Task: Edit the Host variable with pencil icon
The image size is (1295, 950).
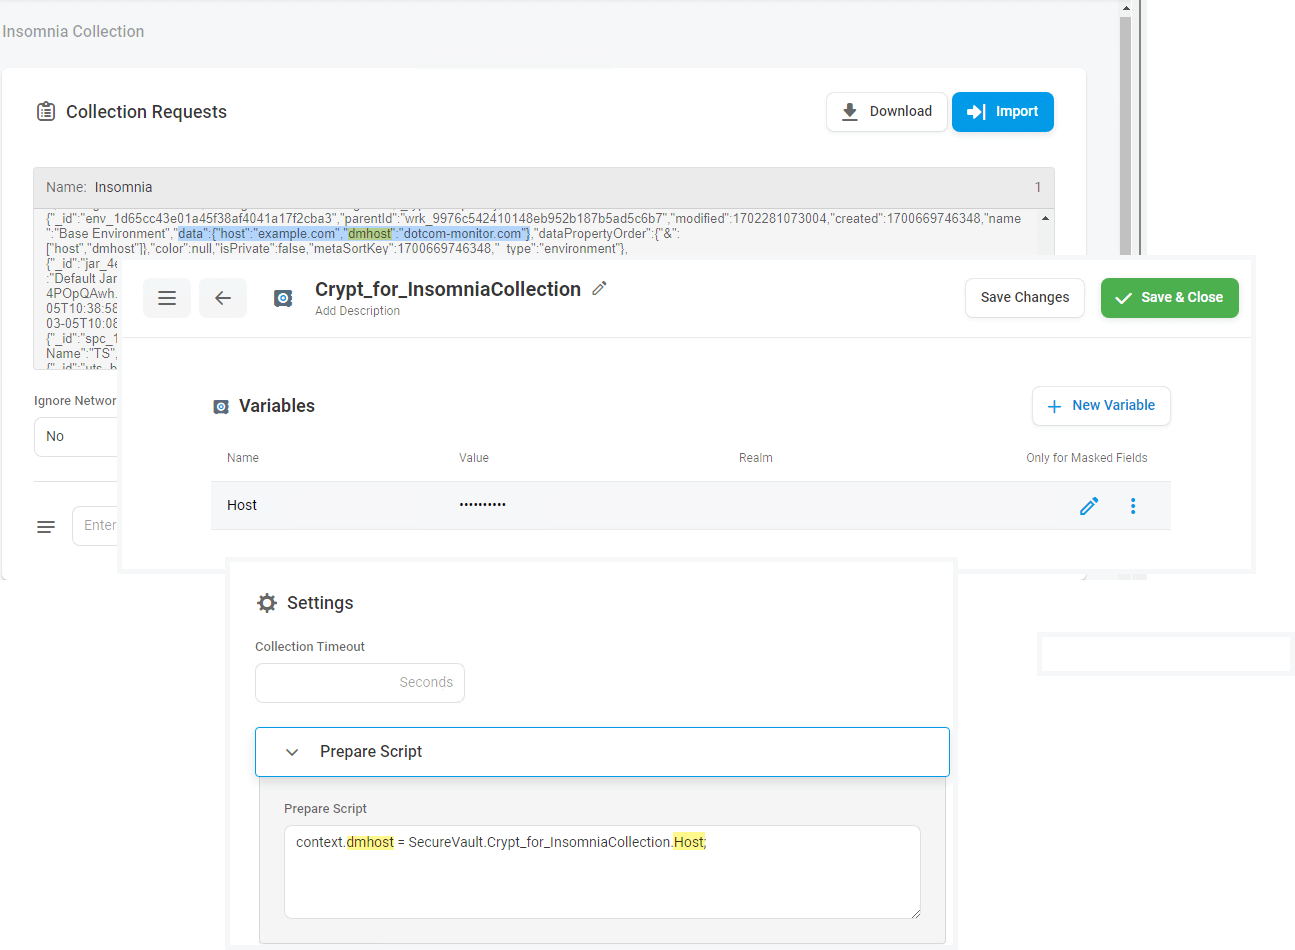Action: coord(1089,506)
